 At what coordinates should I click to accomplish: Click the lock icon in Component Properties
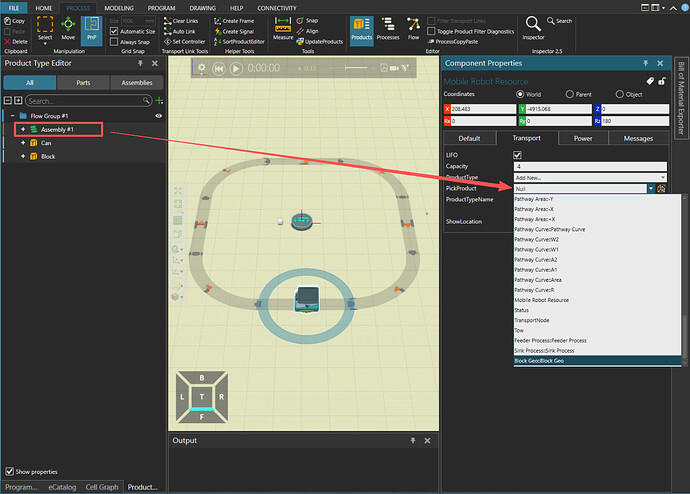(663, 80)
